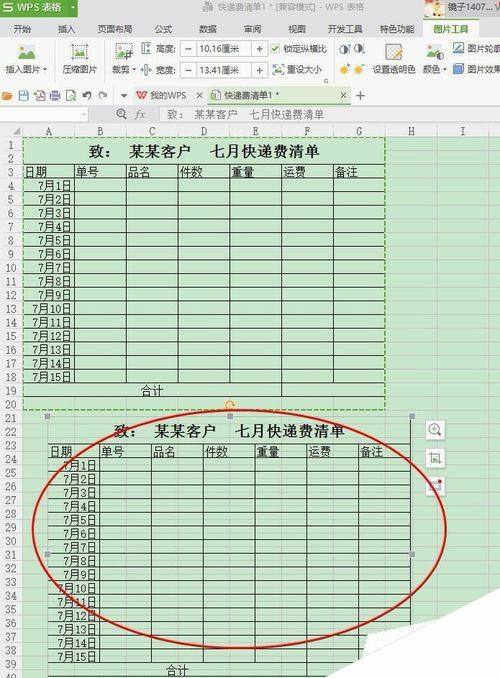This screenshot has height=678, width=500.
Task: Click the Save disk icon
Action: pos(23,96)
